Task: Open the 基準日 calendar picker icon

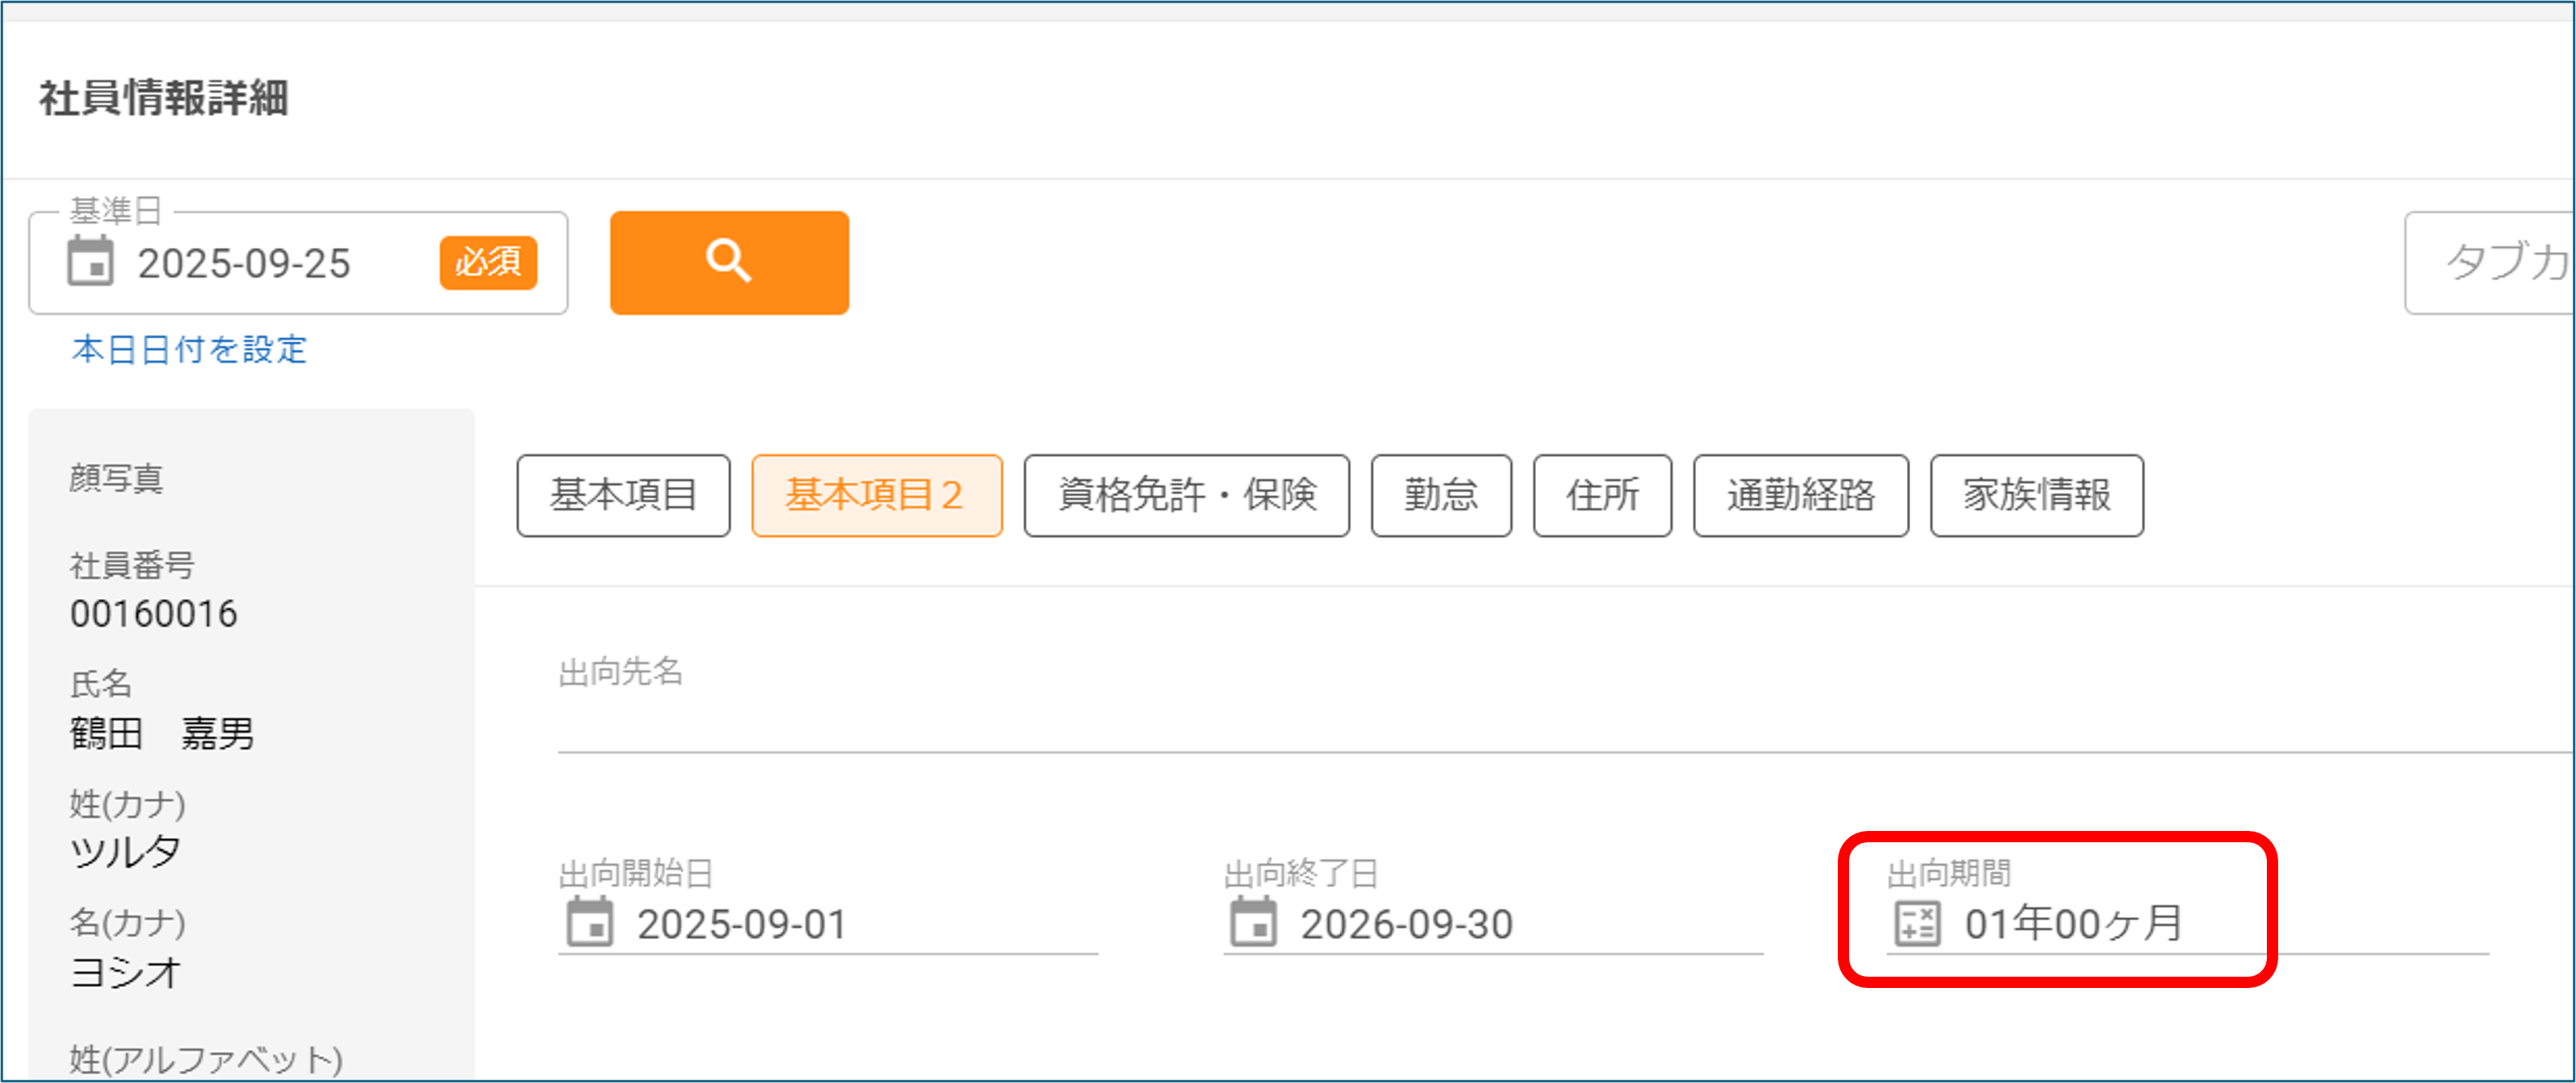Action: (92, 264)
